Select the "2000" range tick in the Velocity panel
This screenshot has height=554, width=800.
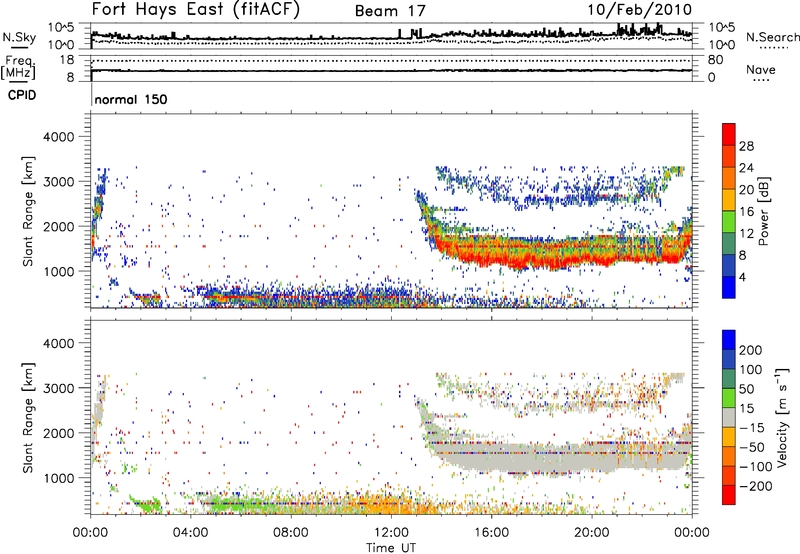58,433
